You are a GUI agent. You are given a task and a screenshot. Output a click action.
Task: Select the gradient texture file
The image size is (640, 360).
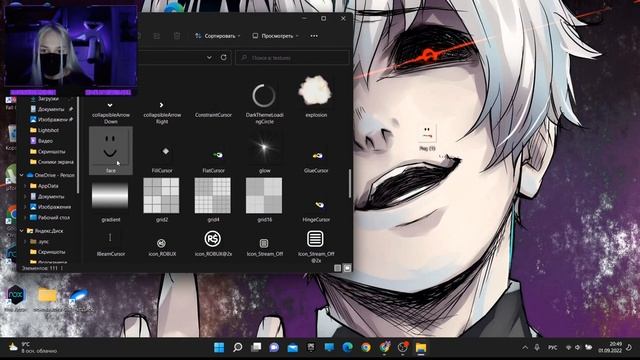pyautogui.click(x=111, y=201)
